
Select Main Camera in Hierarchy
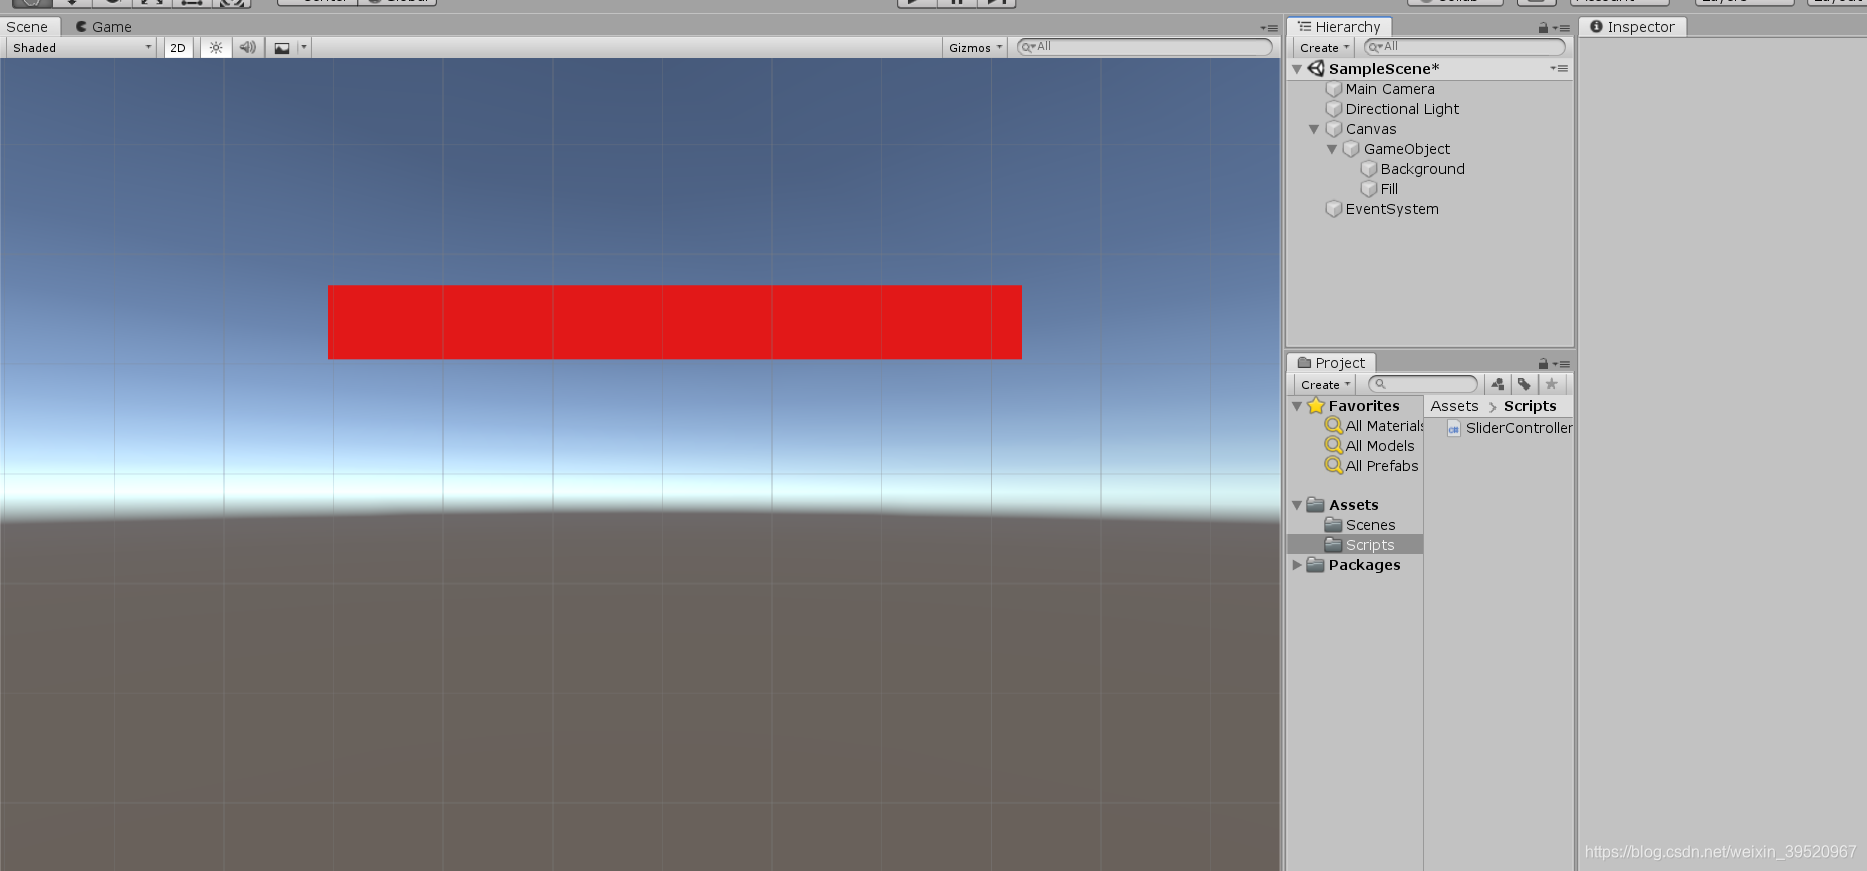pyautogui.click(x=1389, y=89)
